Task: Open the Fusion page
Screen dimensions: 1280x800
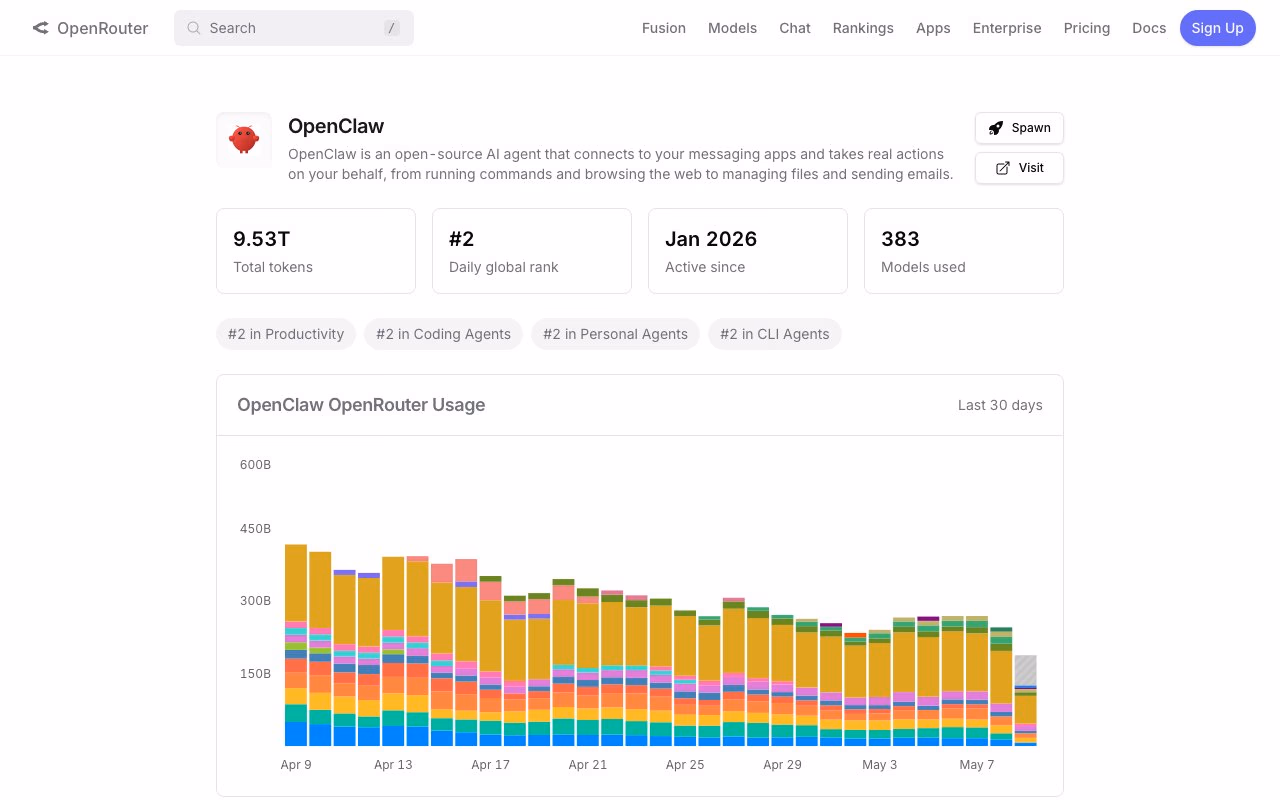Action: [664, 28]
